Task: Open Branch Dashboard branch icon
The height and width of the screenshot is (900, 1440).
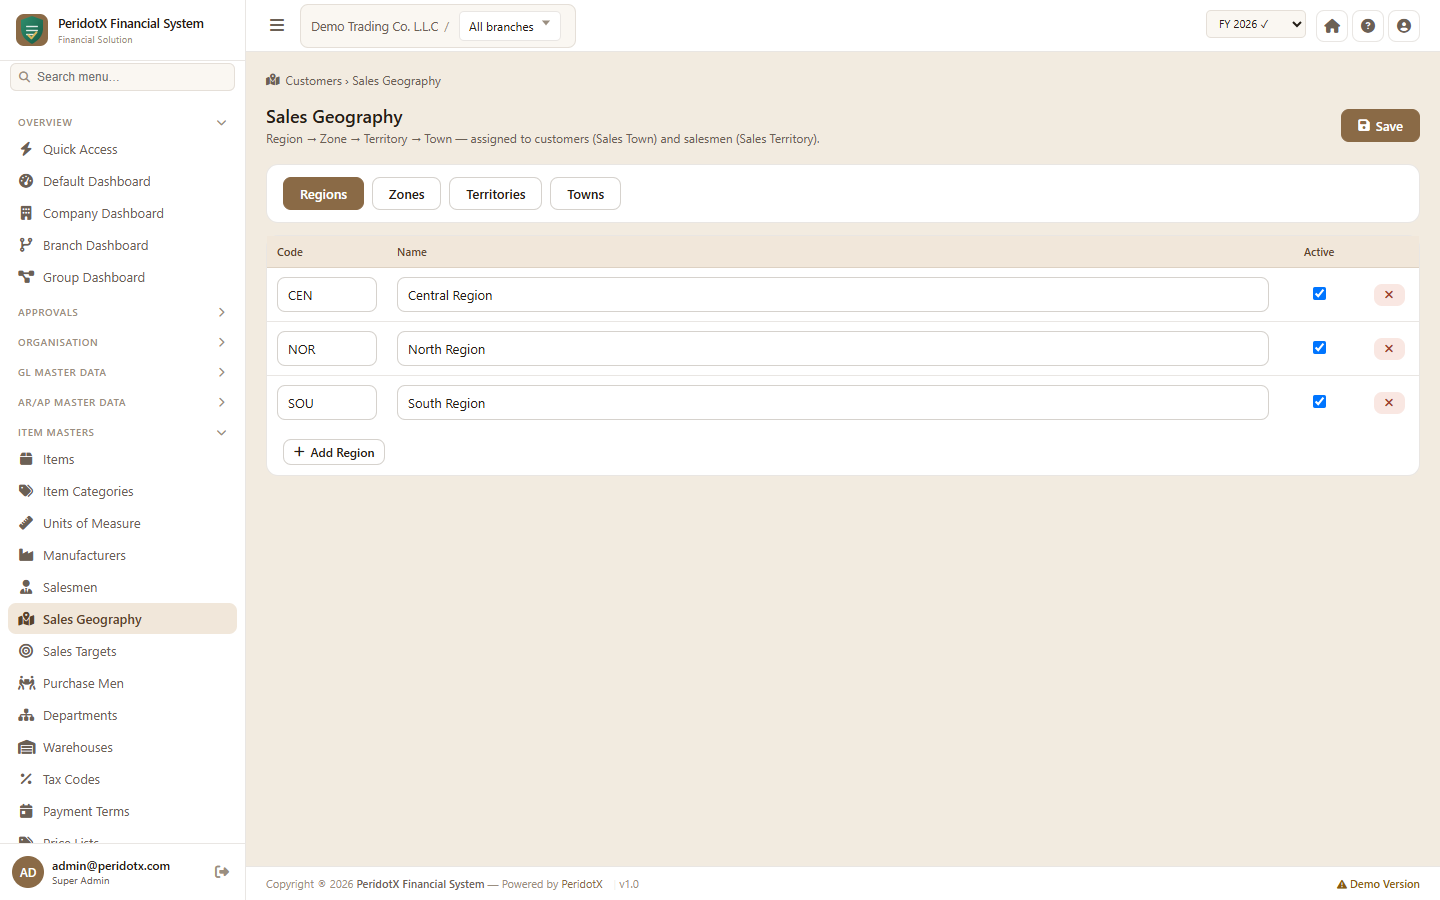Action: (26, 245)
